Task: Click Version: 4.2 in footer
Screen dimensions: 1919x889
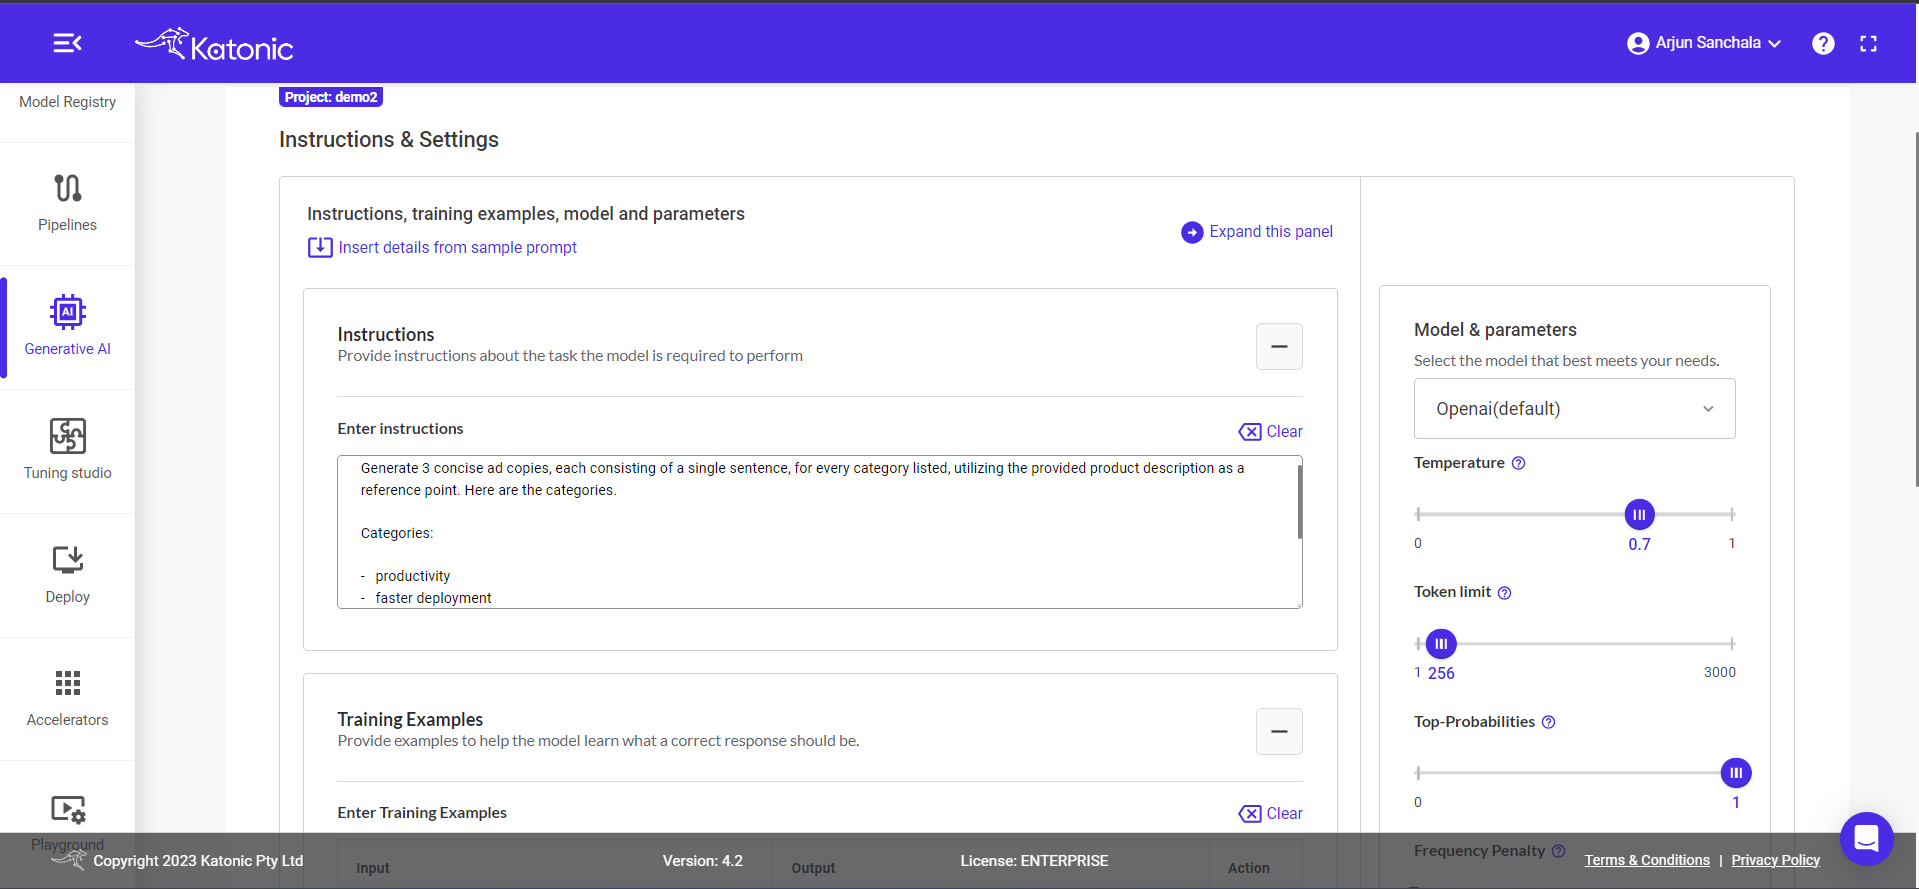Action: (702, 861)
